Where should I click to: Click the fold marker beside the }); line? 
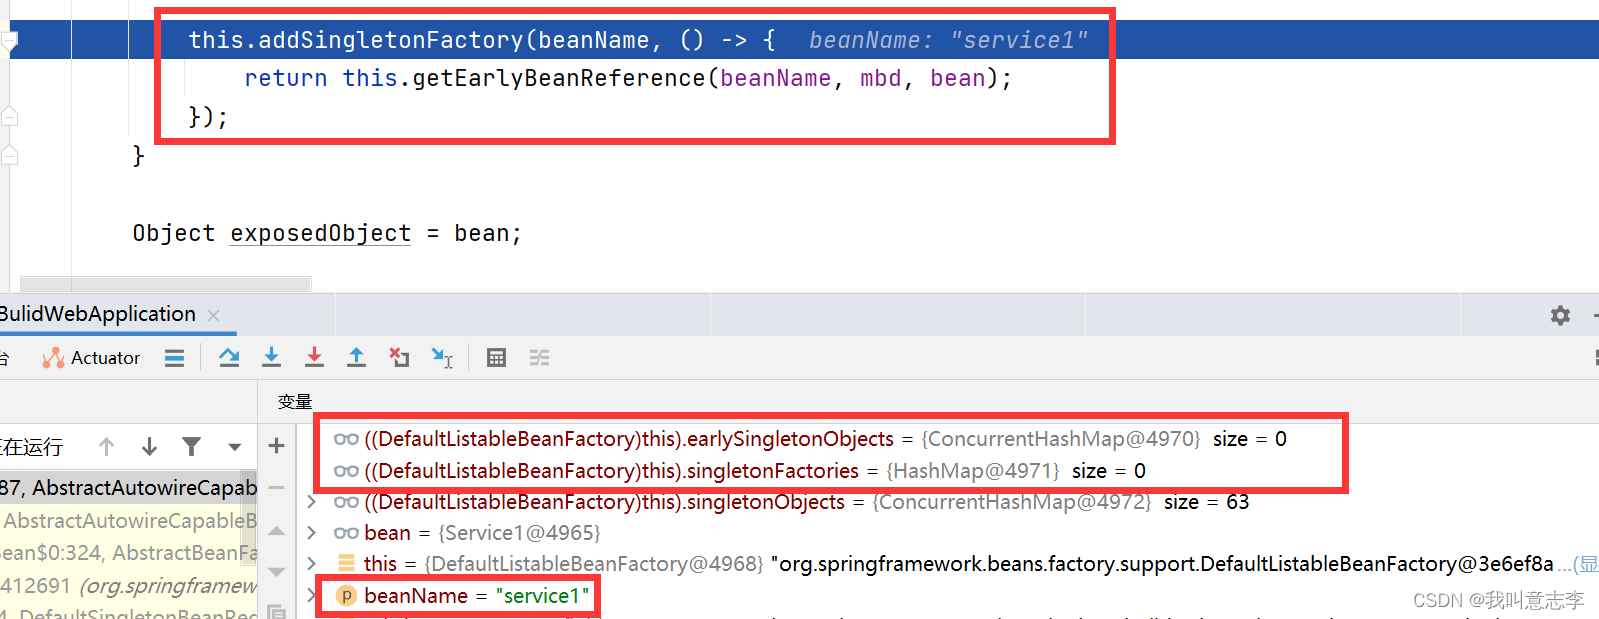pos(9,116)
